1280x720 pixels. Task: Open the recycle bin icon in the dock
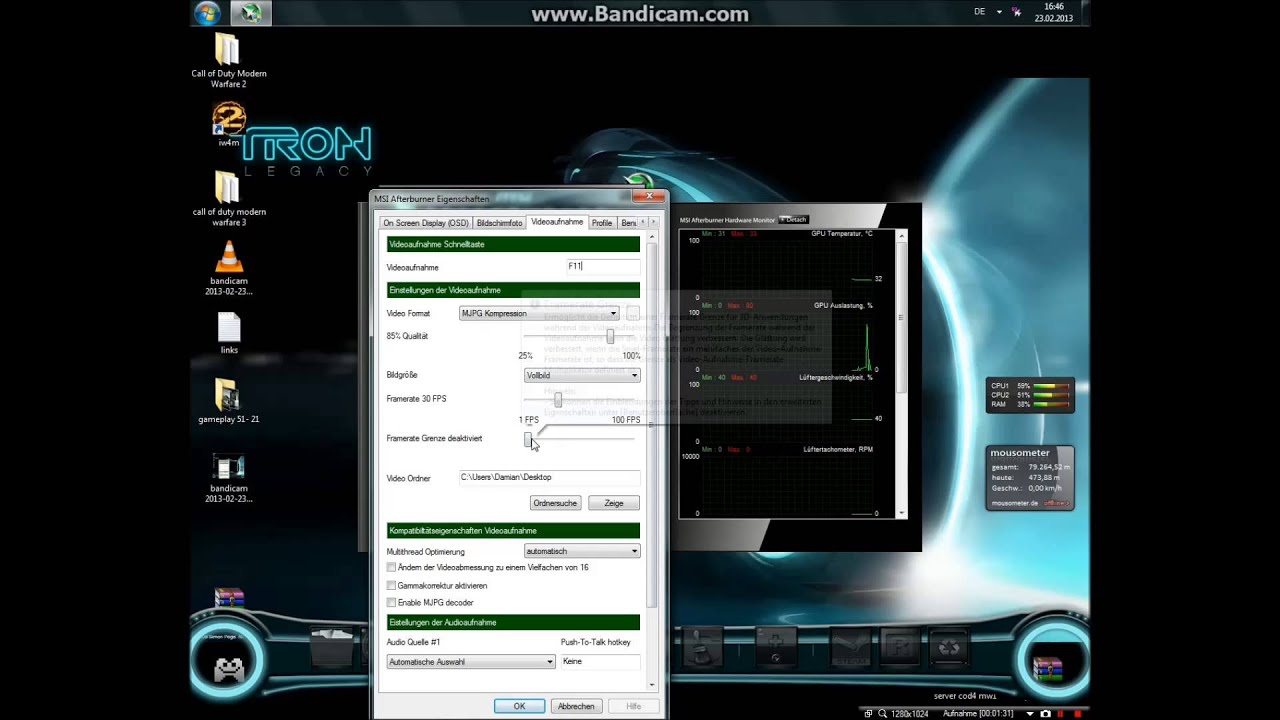pyautogui.click(x=949, y=648)
